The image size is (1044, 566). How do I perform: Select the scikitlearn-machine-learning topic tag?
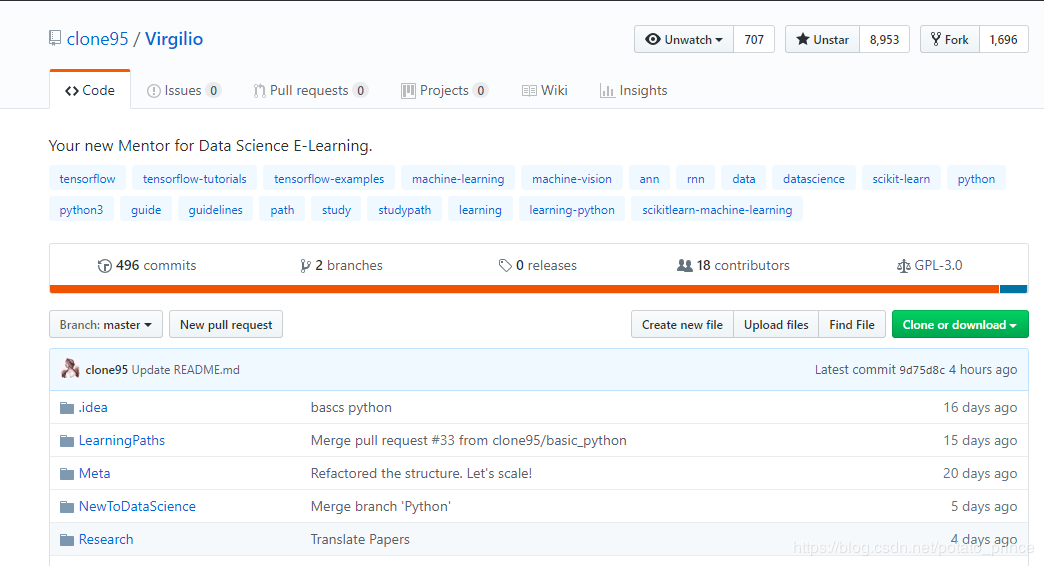717,210
